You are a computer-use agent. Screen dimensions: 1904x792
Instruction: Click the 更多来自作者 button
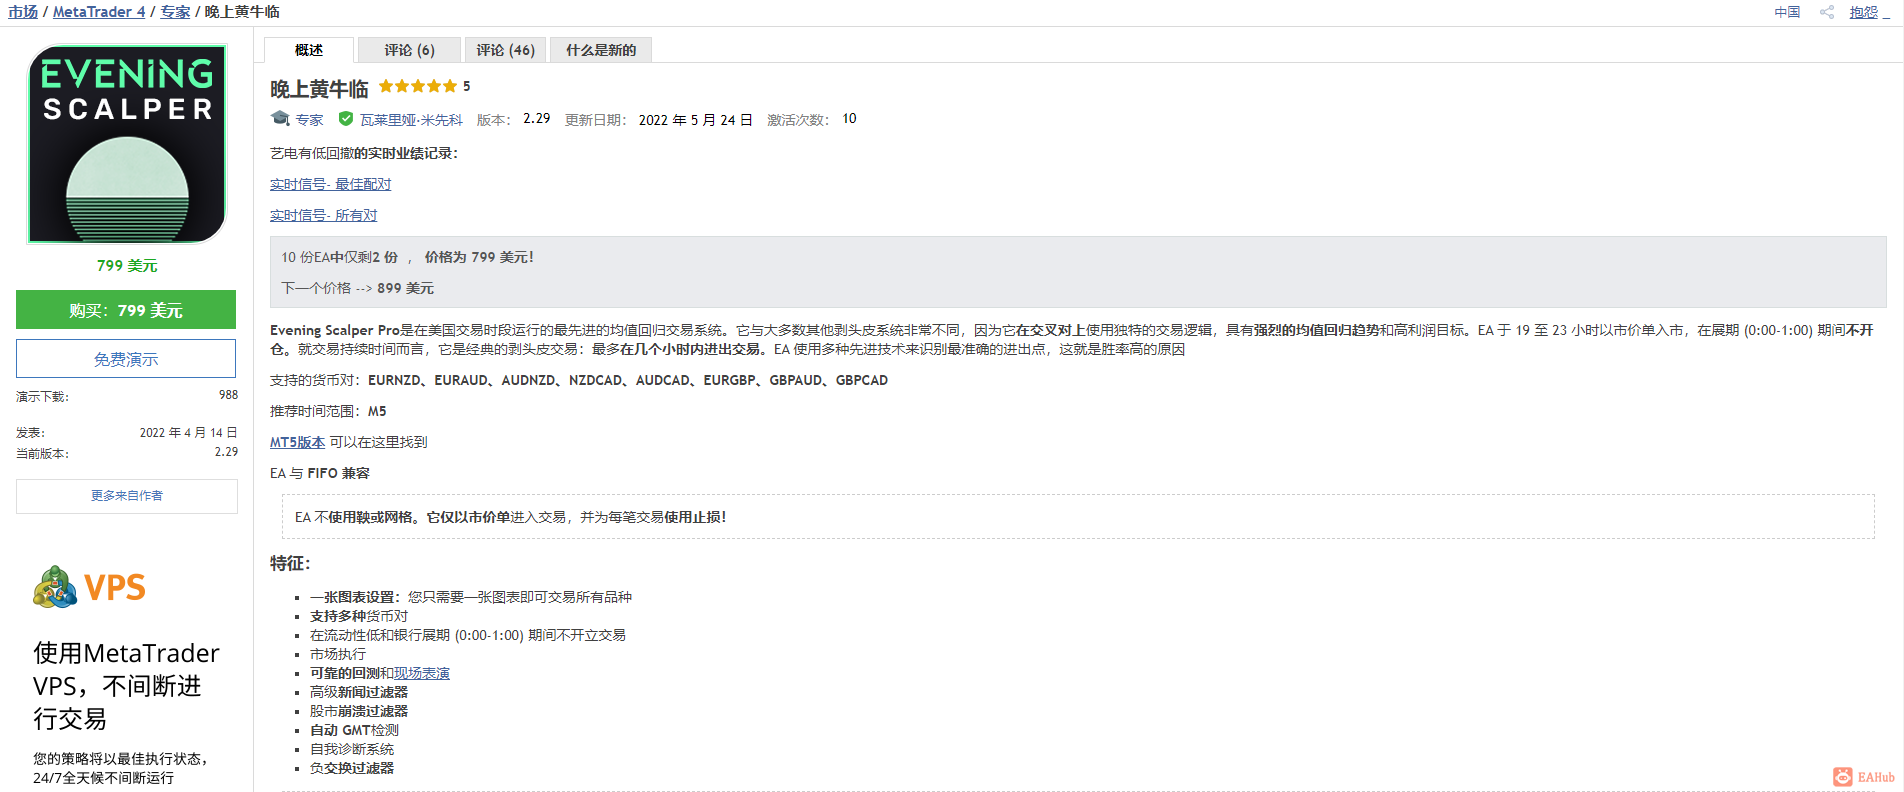(127, 496)
